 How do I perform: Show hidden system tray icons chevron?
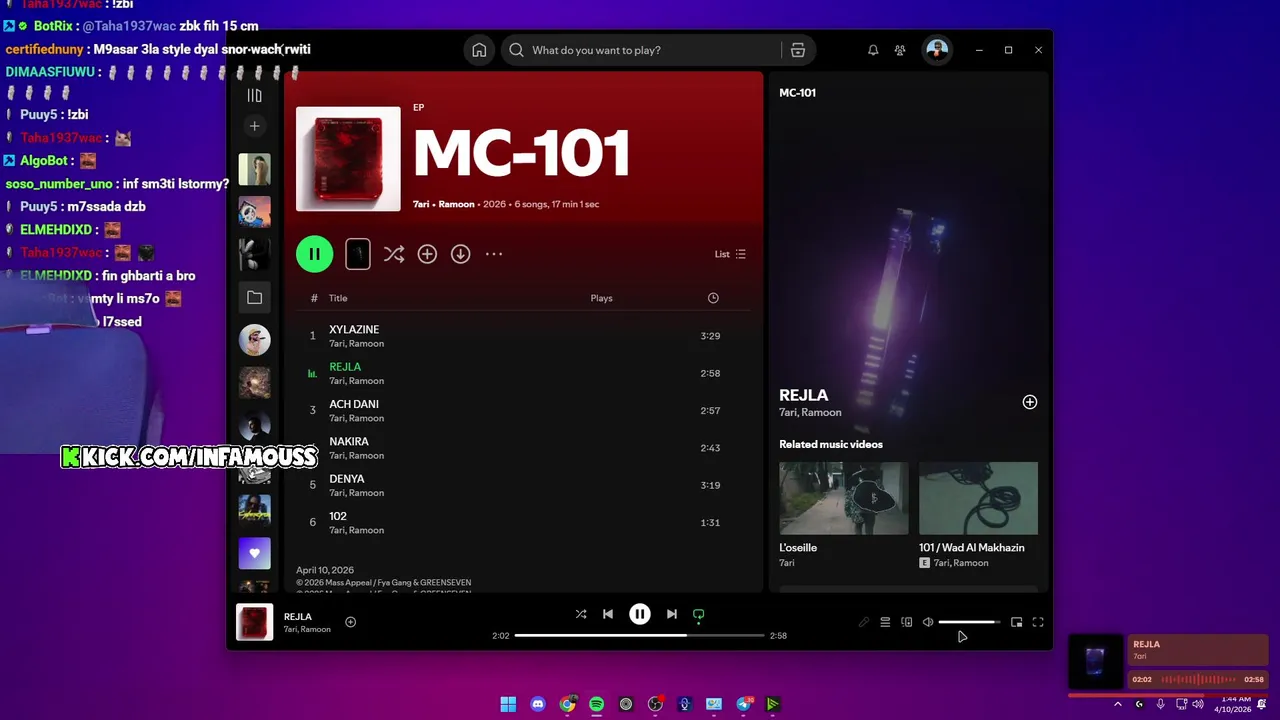[x=1118, y=704]
